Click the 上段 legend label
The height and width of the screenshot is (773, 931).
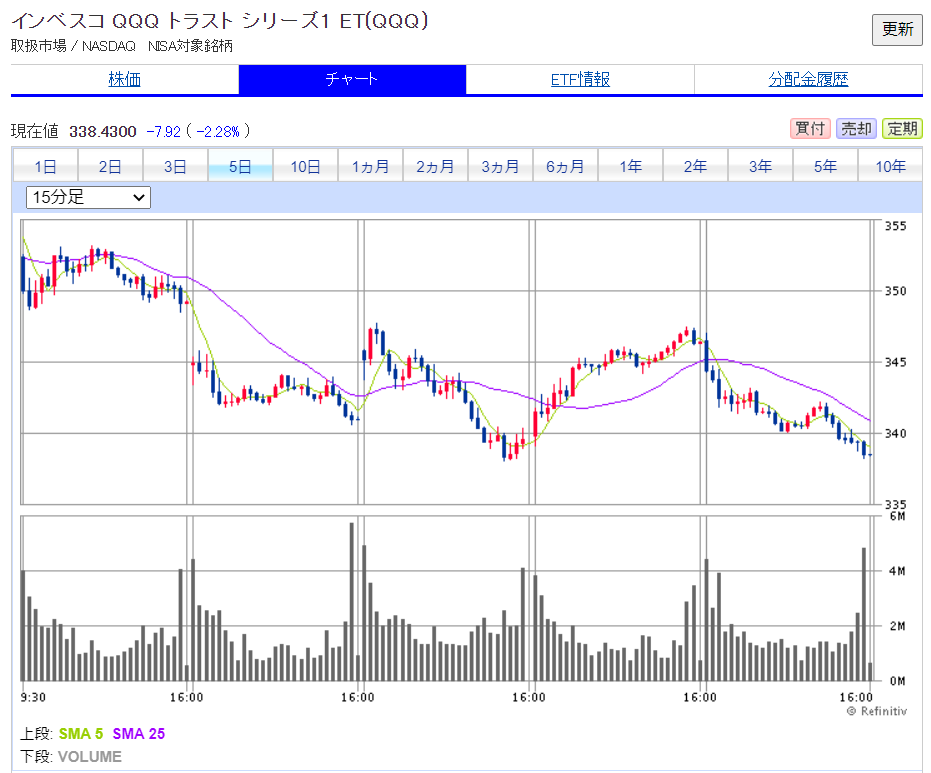point(36,734)
